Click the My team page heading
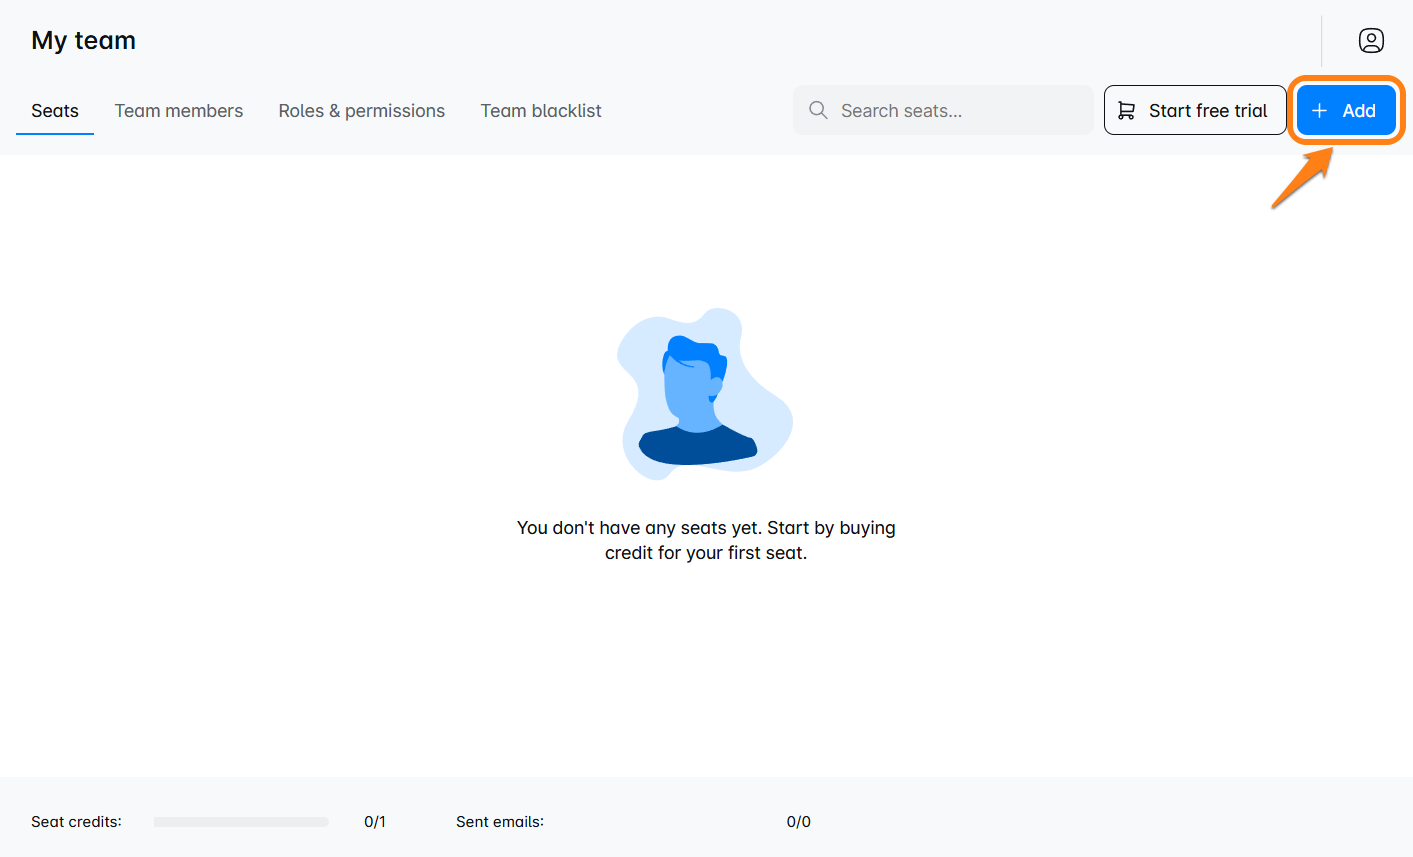 (84, 40)
